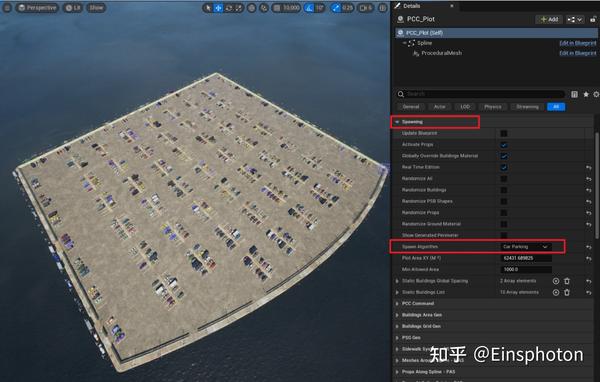Disable the Real Time Edition checkbox
600x382 pixels.
point(504,167)
